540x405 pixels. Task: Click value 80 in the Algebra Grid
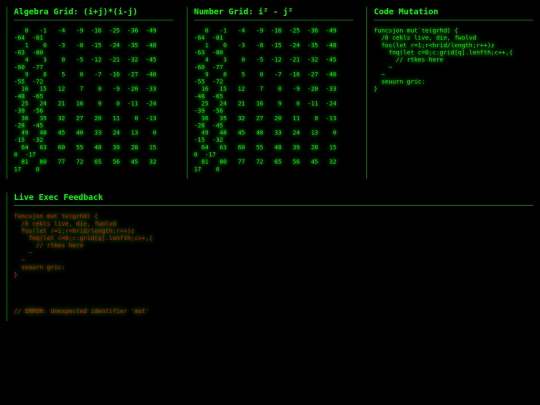(x=43, y=162)
